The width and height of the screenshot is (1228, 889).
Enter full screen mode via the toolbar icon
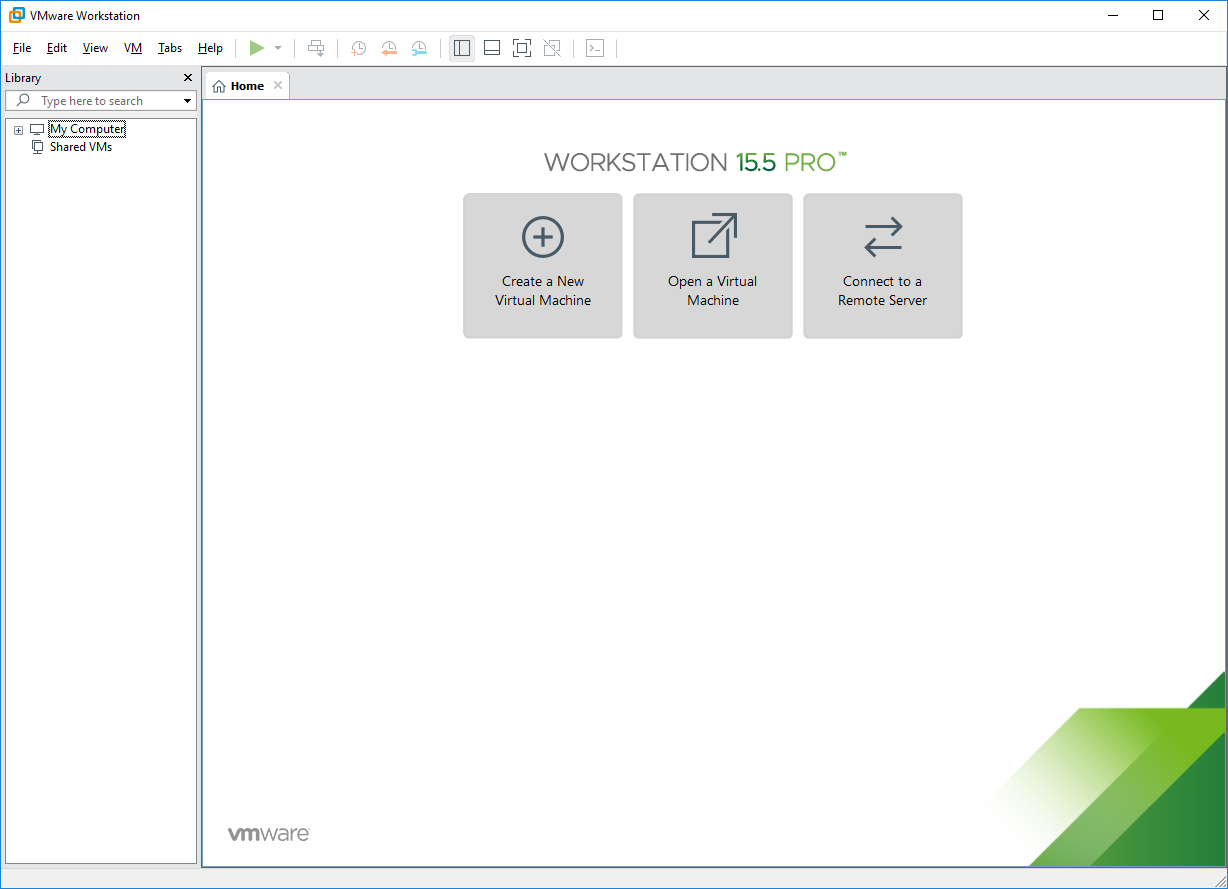(522, 48)
